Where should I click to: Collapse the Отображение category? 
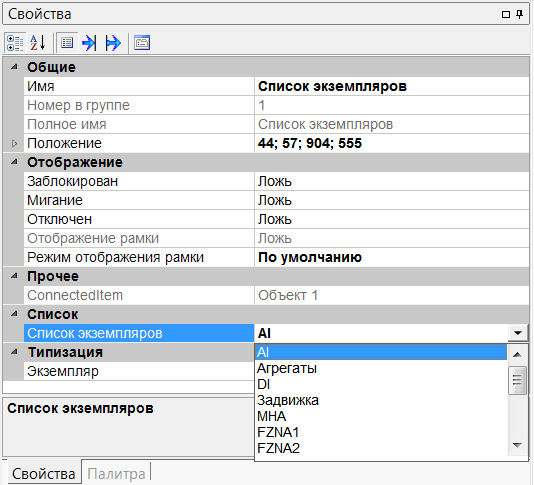[x=14, y=162]
